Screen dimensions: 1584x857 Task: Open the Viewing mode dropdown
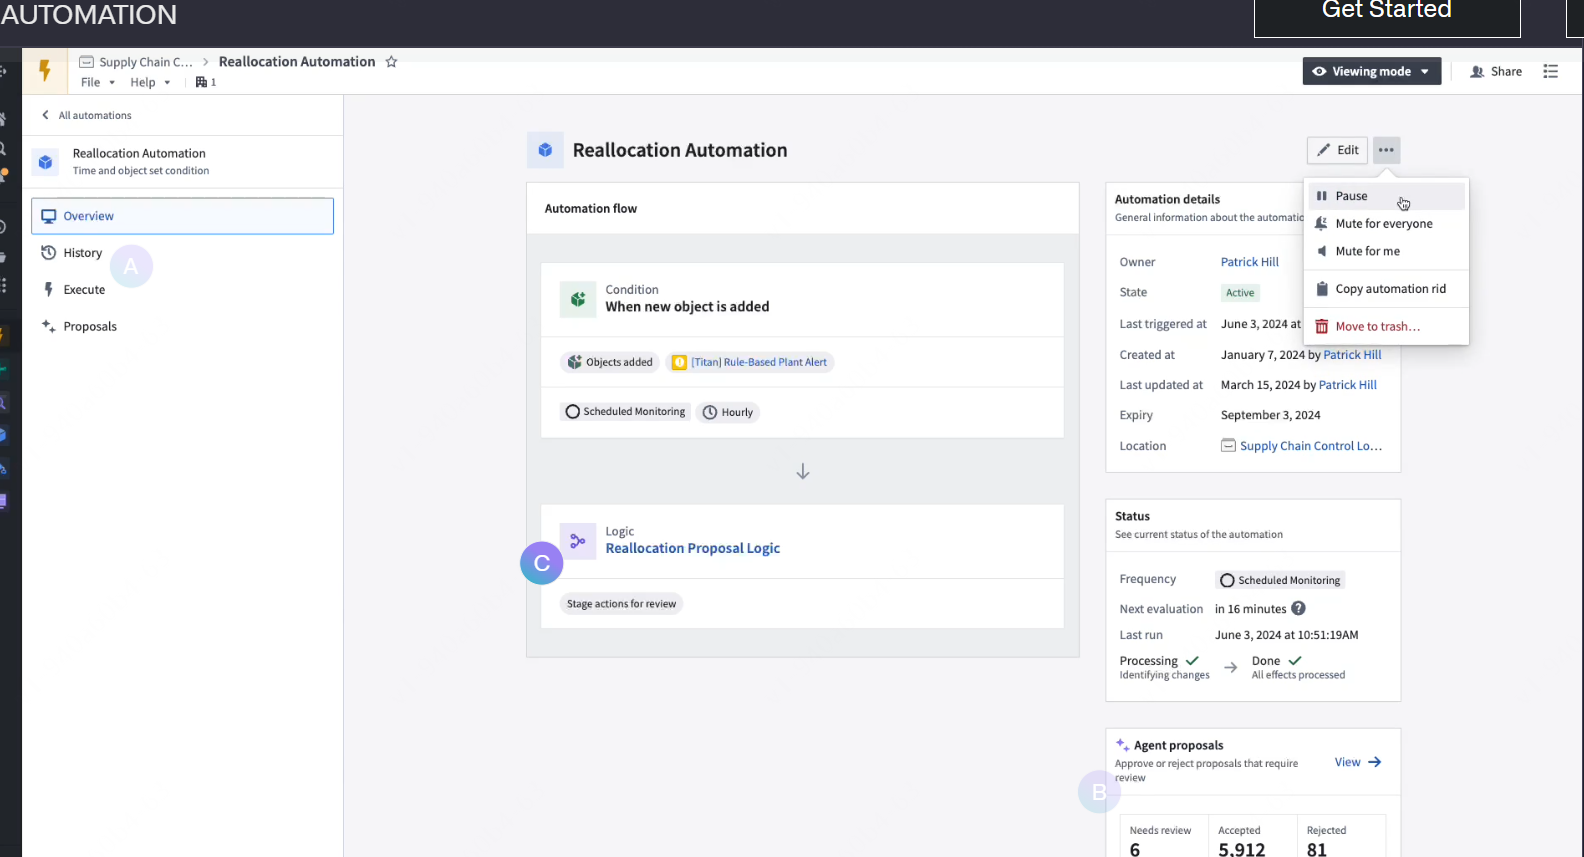[1371, 71]
